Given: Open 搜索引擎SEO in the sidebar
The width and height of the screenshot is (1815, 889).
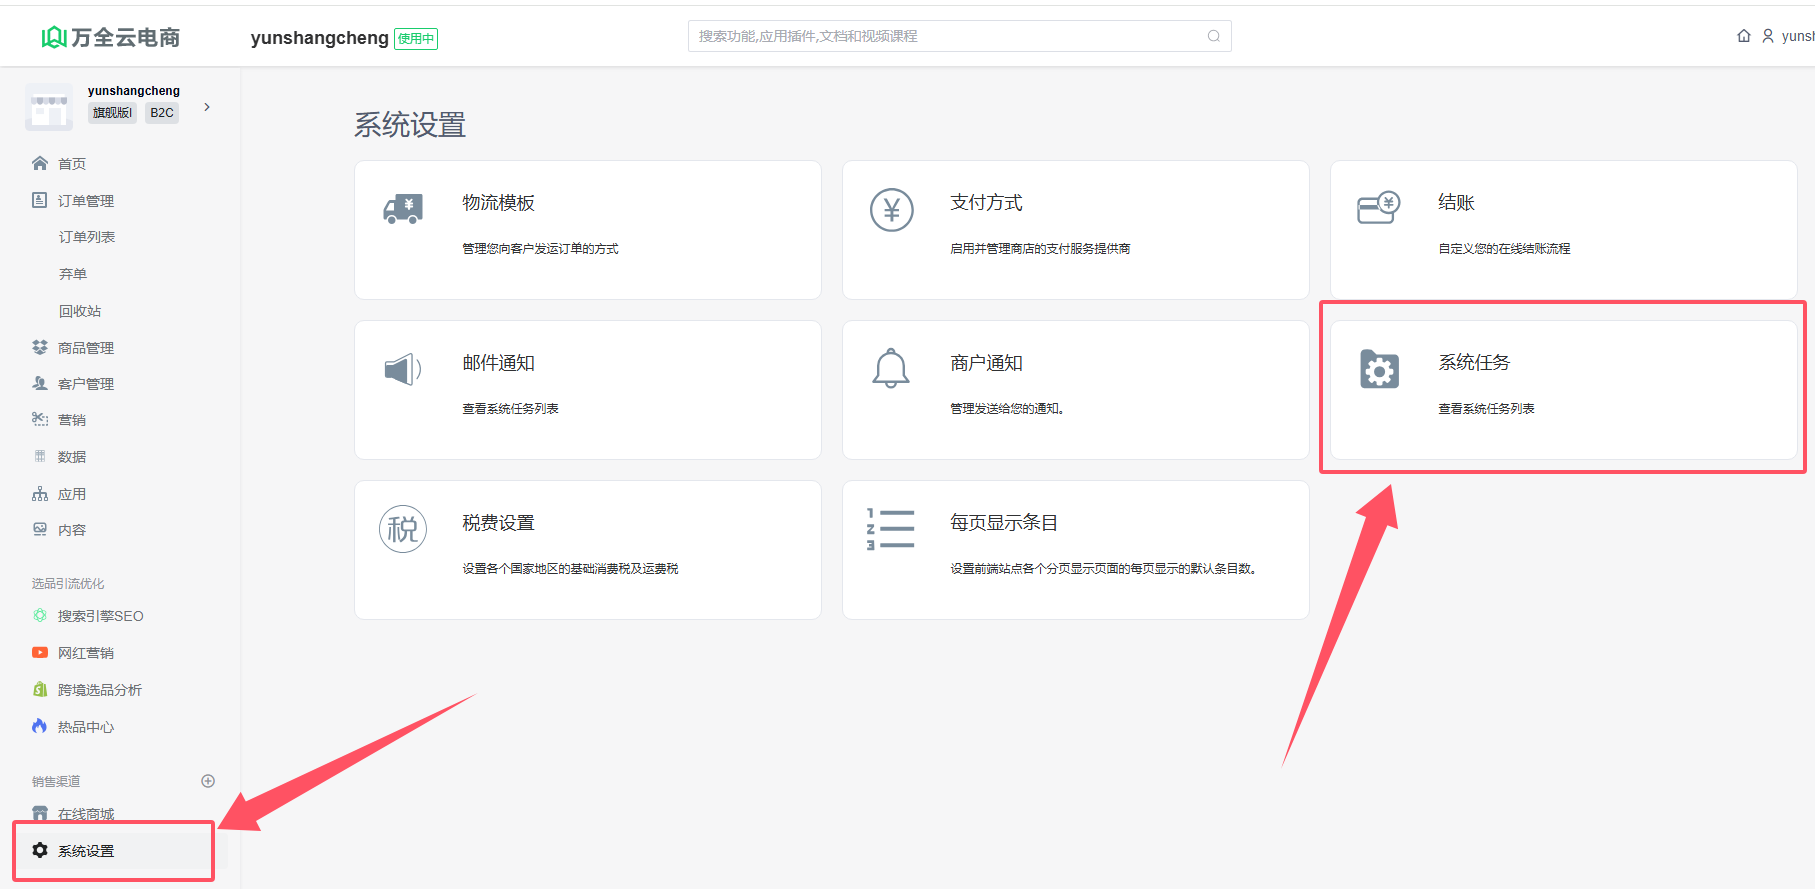Looking at the screenshot, I should click(100, 616).
